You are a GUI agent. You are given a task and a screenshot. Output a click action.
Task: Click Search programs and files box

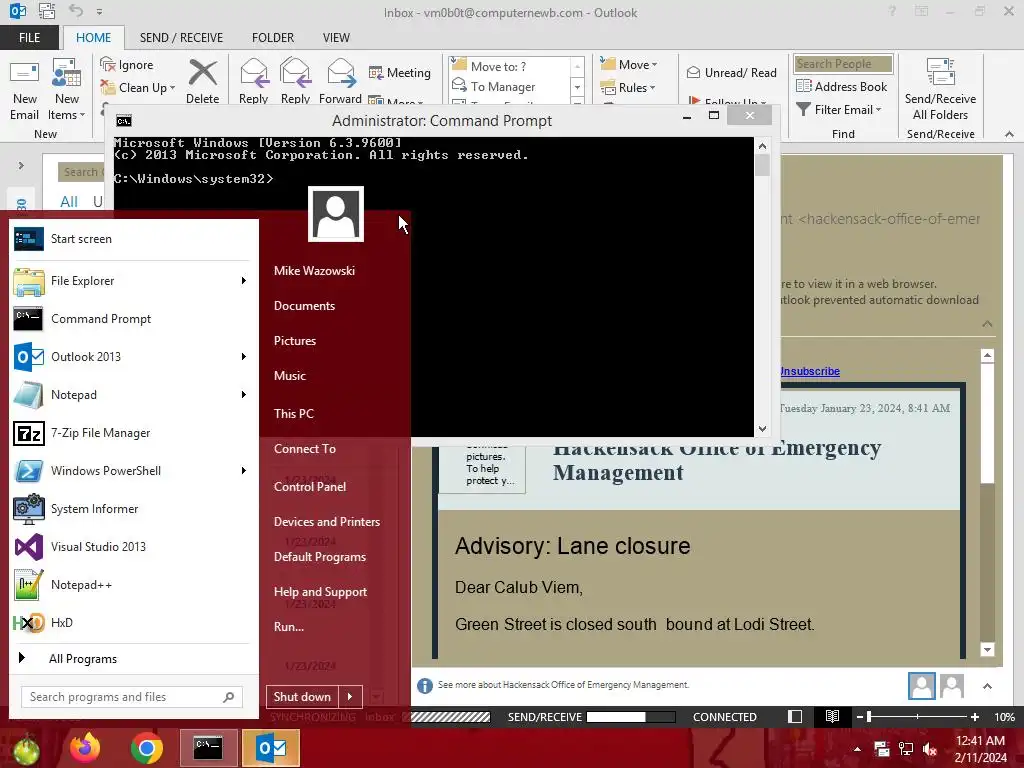(132, 697)
